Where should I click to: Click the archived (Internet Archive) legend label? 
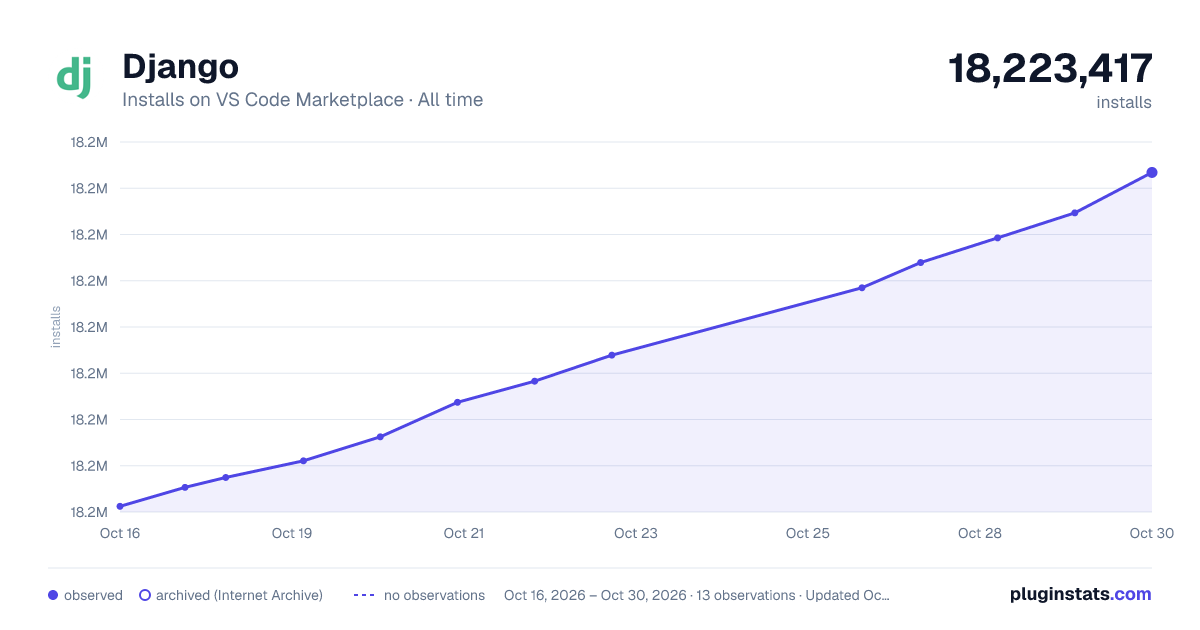click(239, 595)
